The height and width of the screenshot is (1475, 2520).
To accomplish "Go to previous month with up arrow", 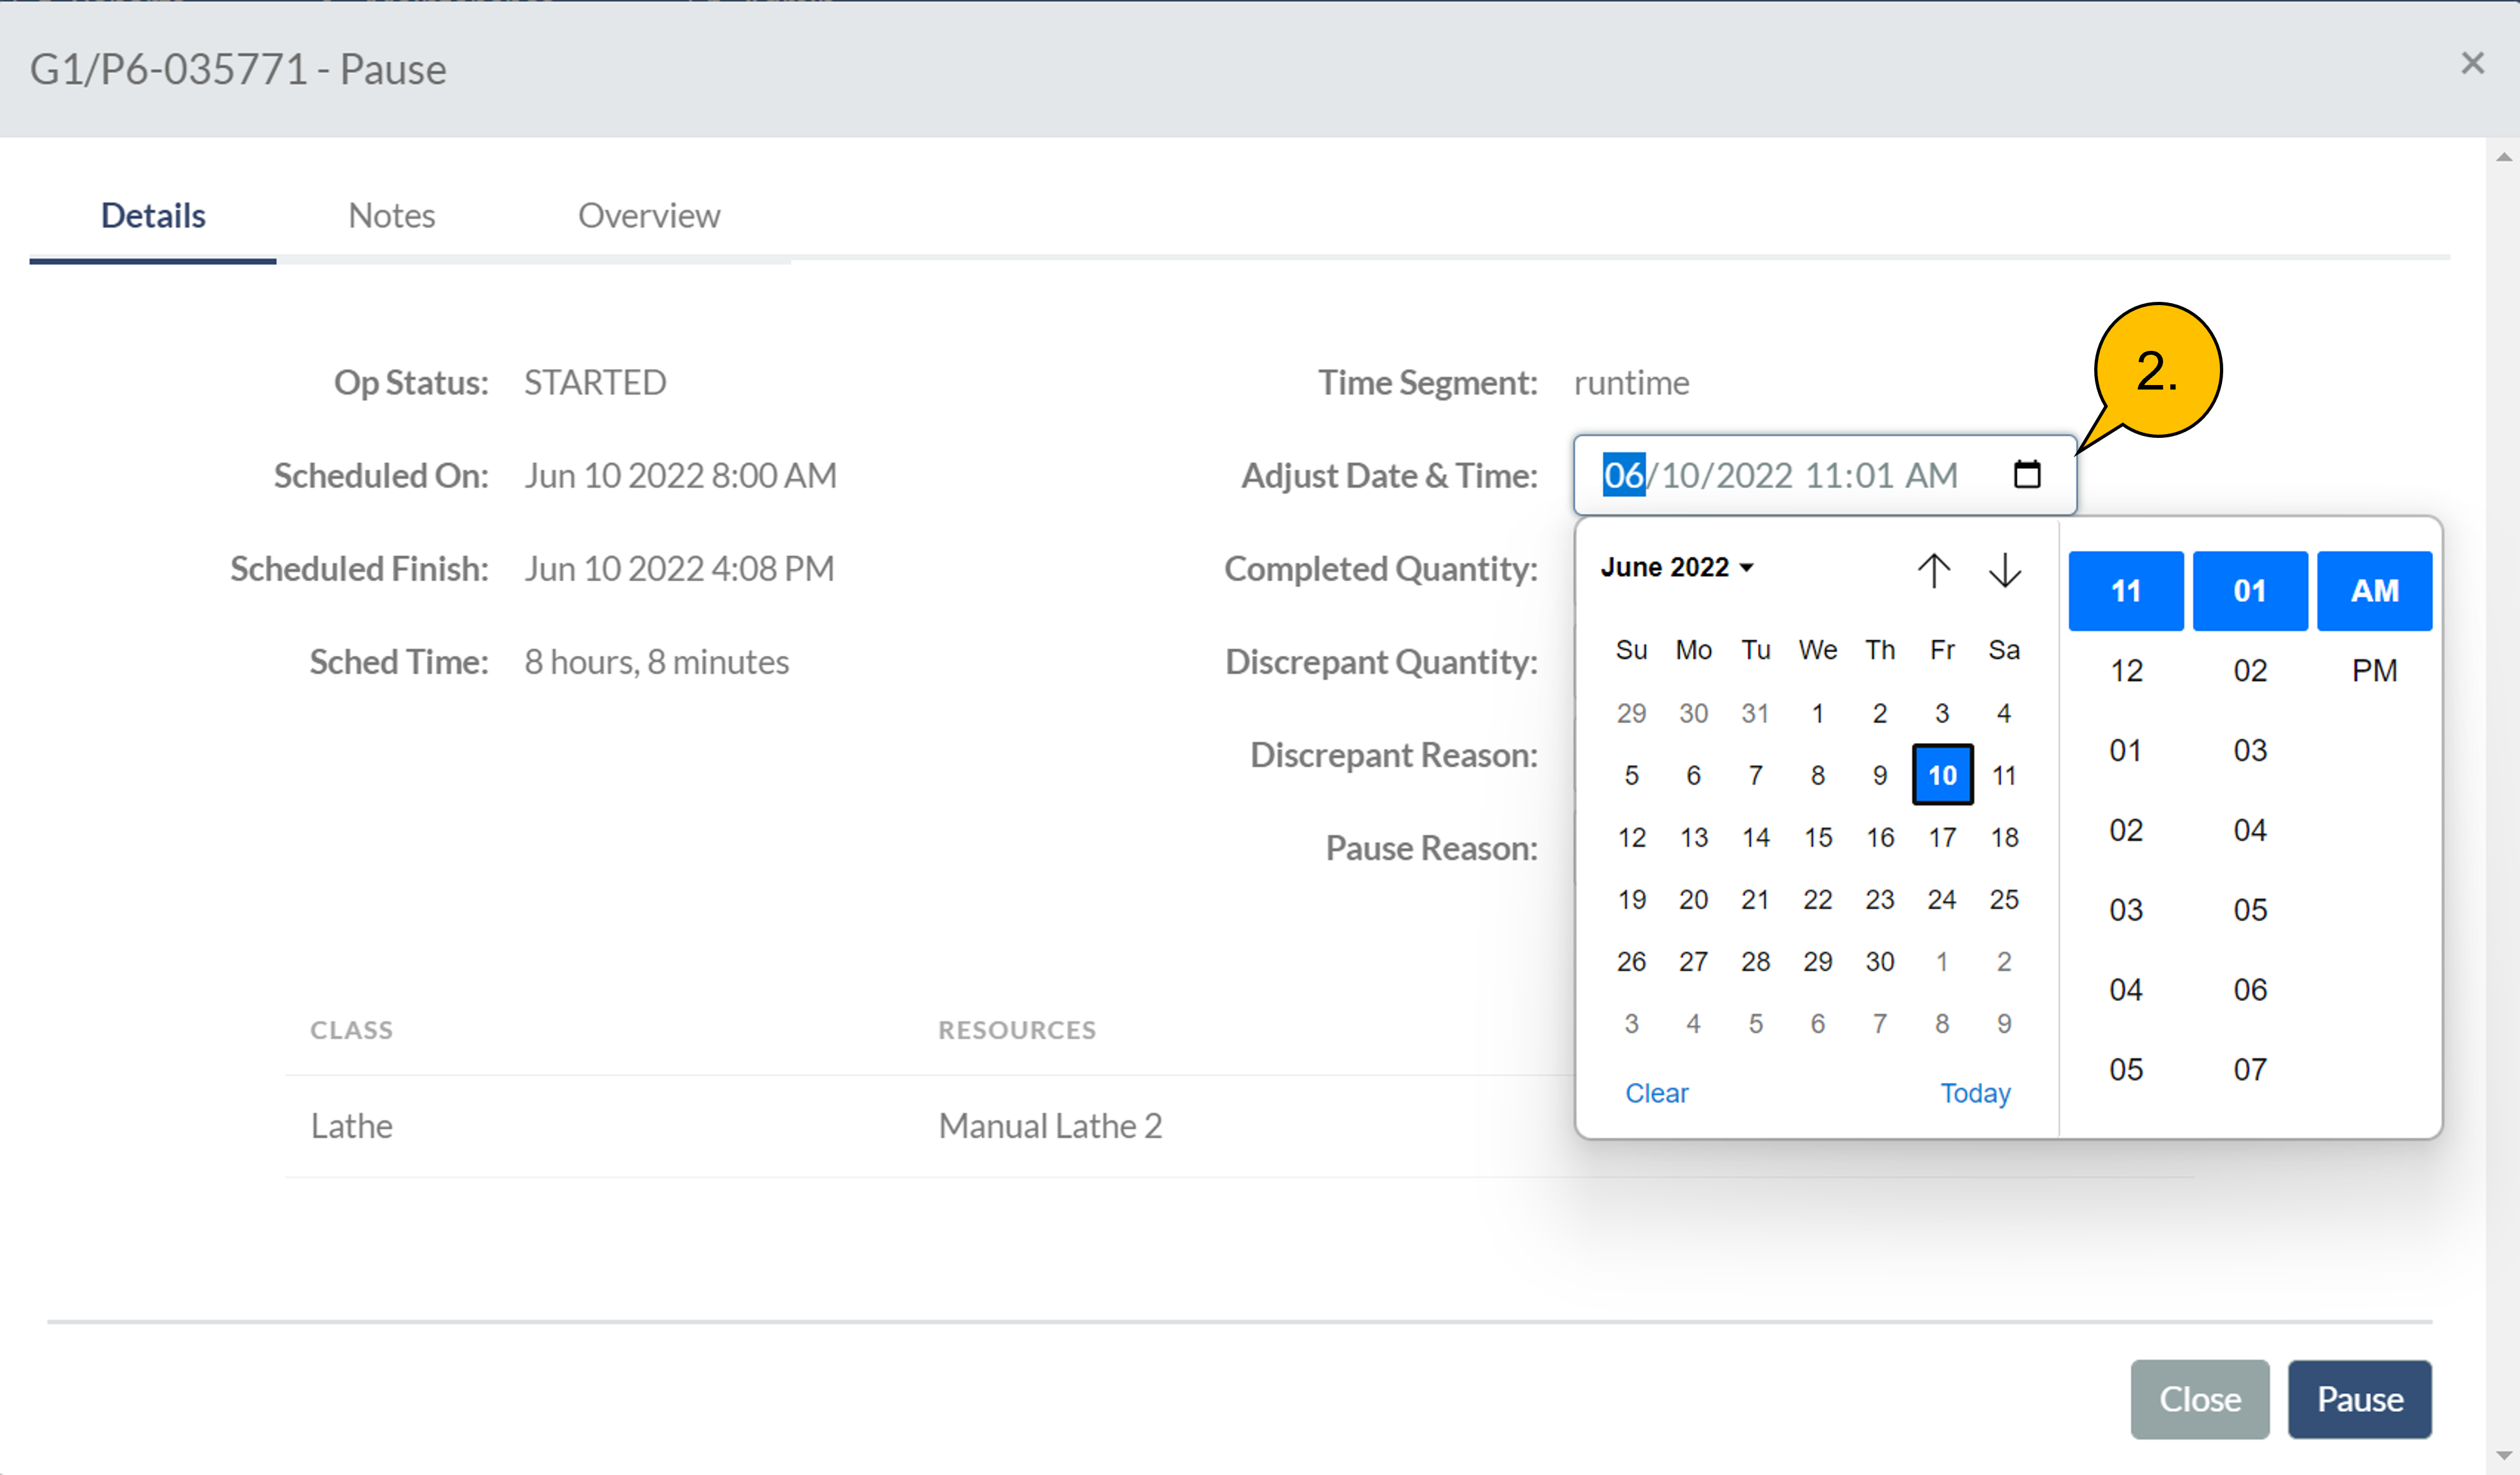I will click(1933, 570).
